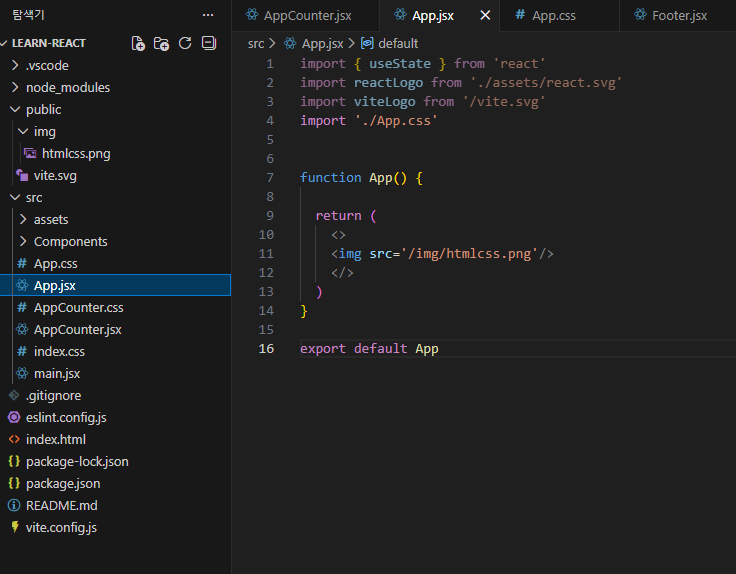The width and height of the screenshot is (736, 574).
Task: Switch to the Footer.jsx tab
Action: point(678,15)
